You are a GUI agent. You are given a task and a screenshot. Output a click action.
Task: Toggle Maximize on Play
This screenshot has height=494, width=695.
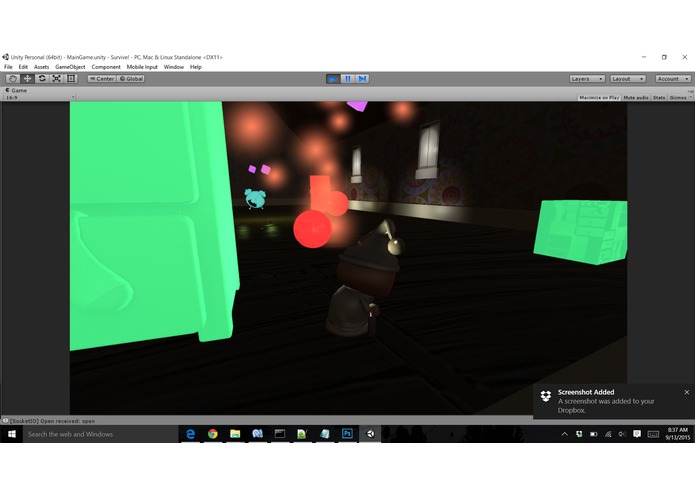599,97
